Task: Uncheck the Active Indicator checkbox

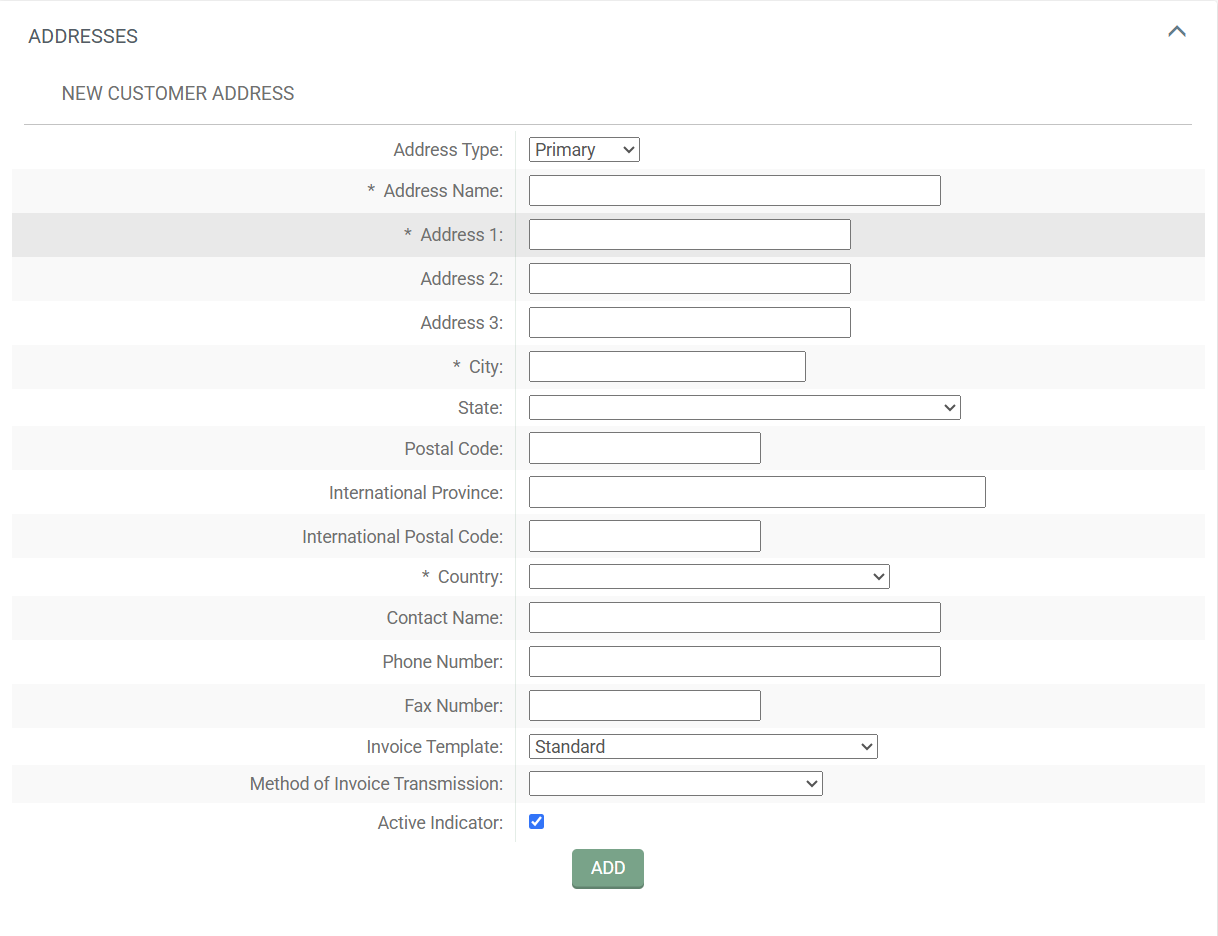Action: click(x=536, y=821)
